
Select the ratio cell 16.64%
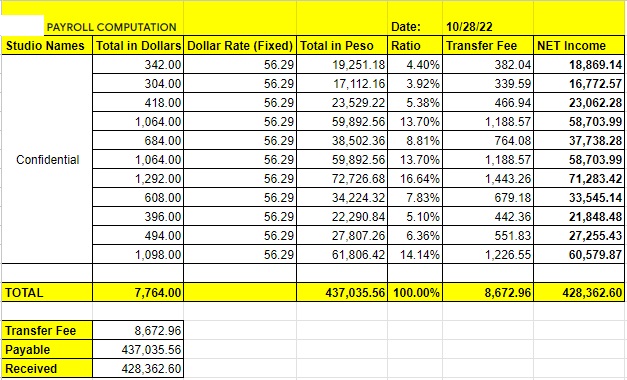pyautogui.click(x=415, y=178)
